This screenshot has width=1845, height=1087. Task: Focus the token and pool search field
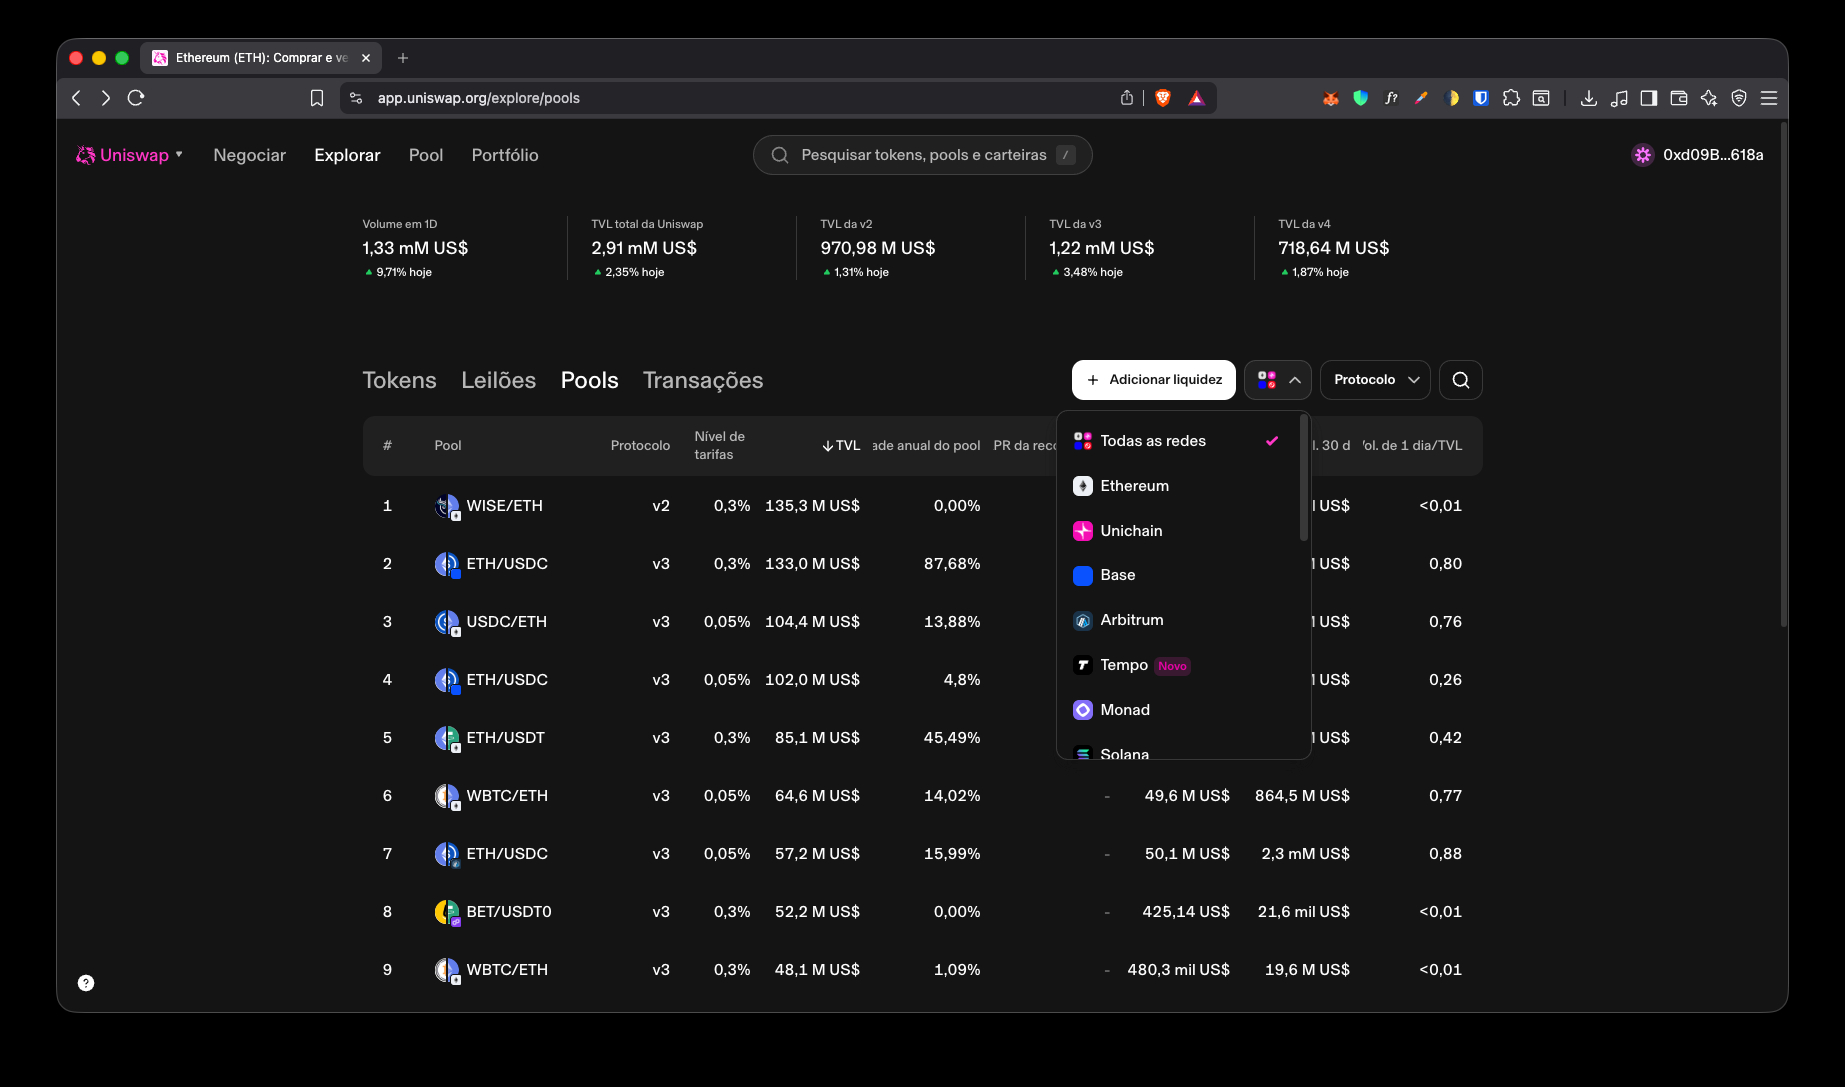point(922,155)
